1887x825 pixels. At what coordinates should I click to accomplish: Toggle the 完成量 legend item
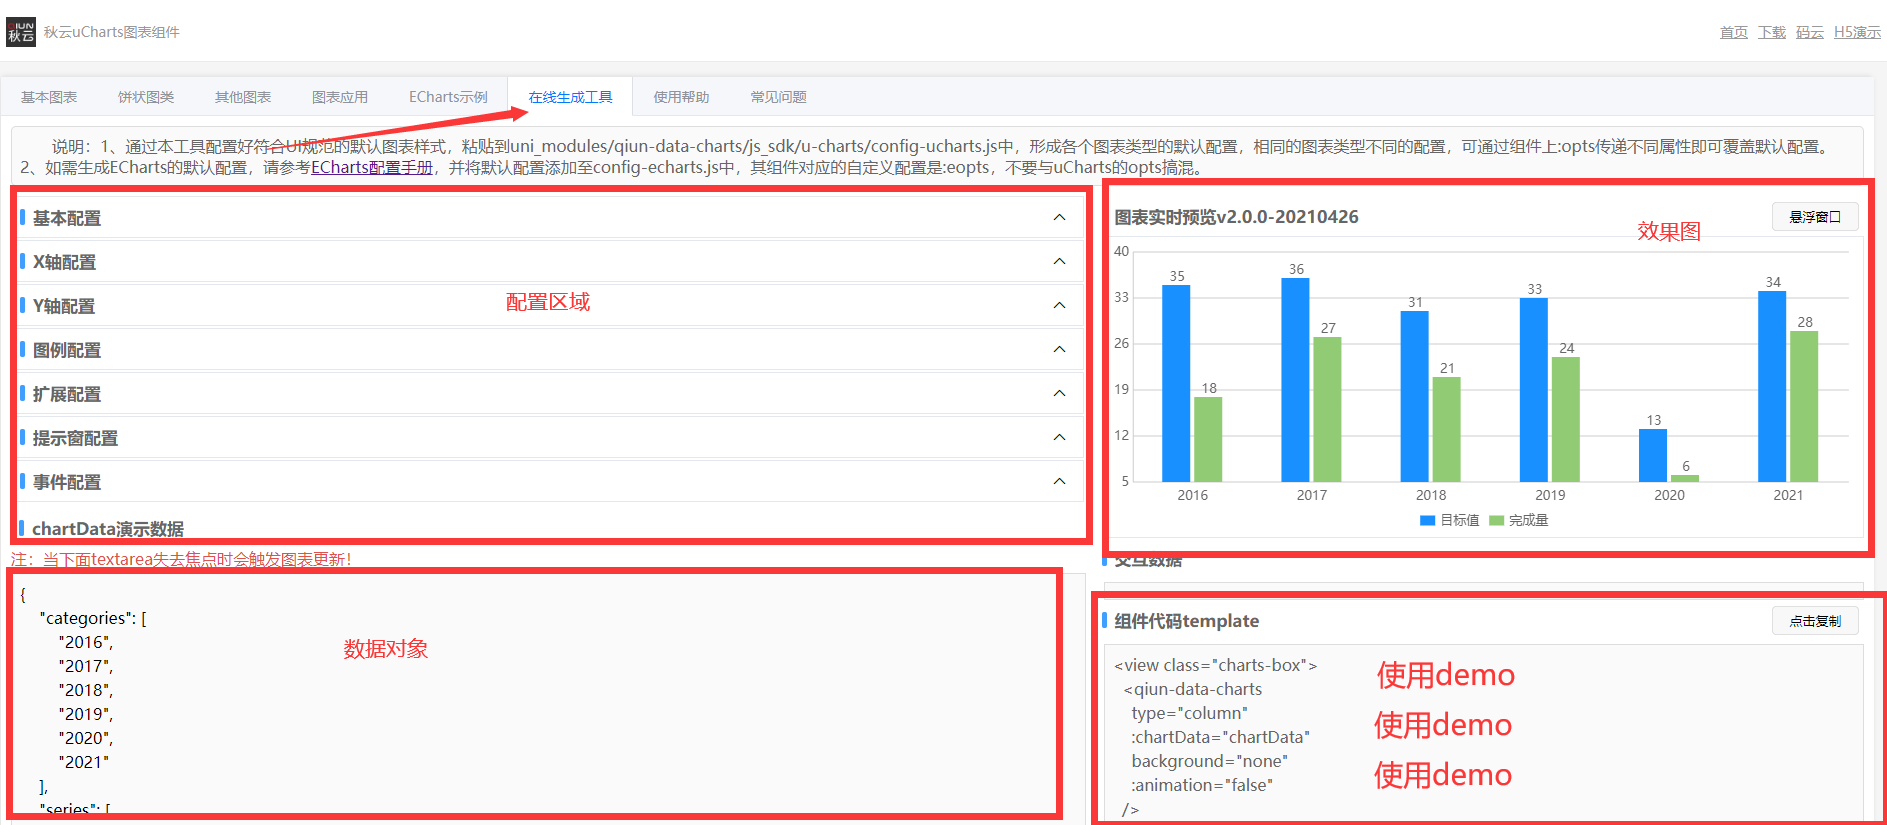(x=1518, y=520)
